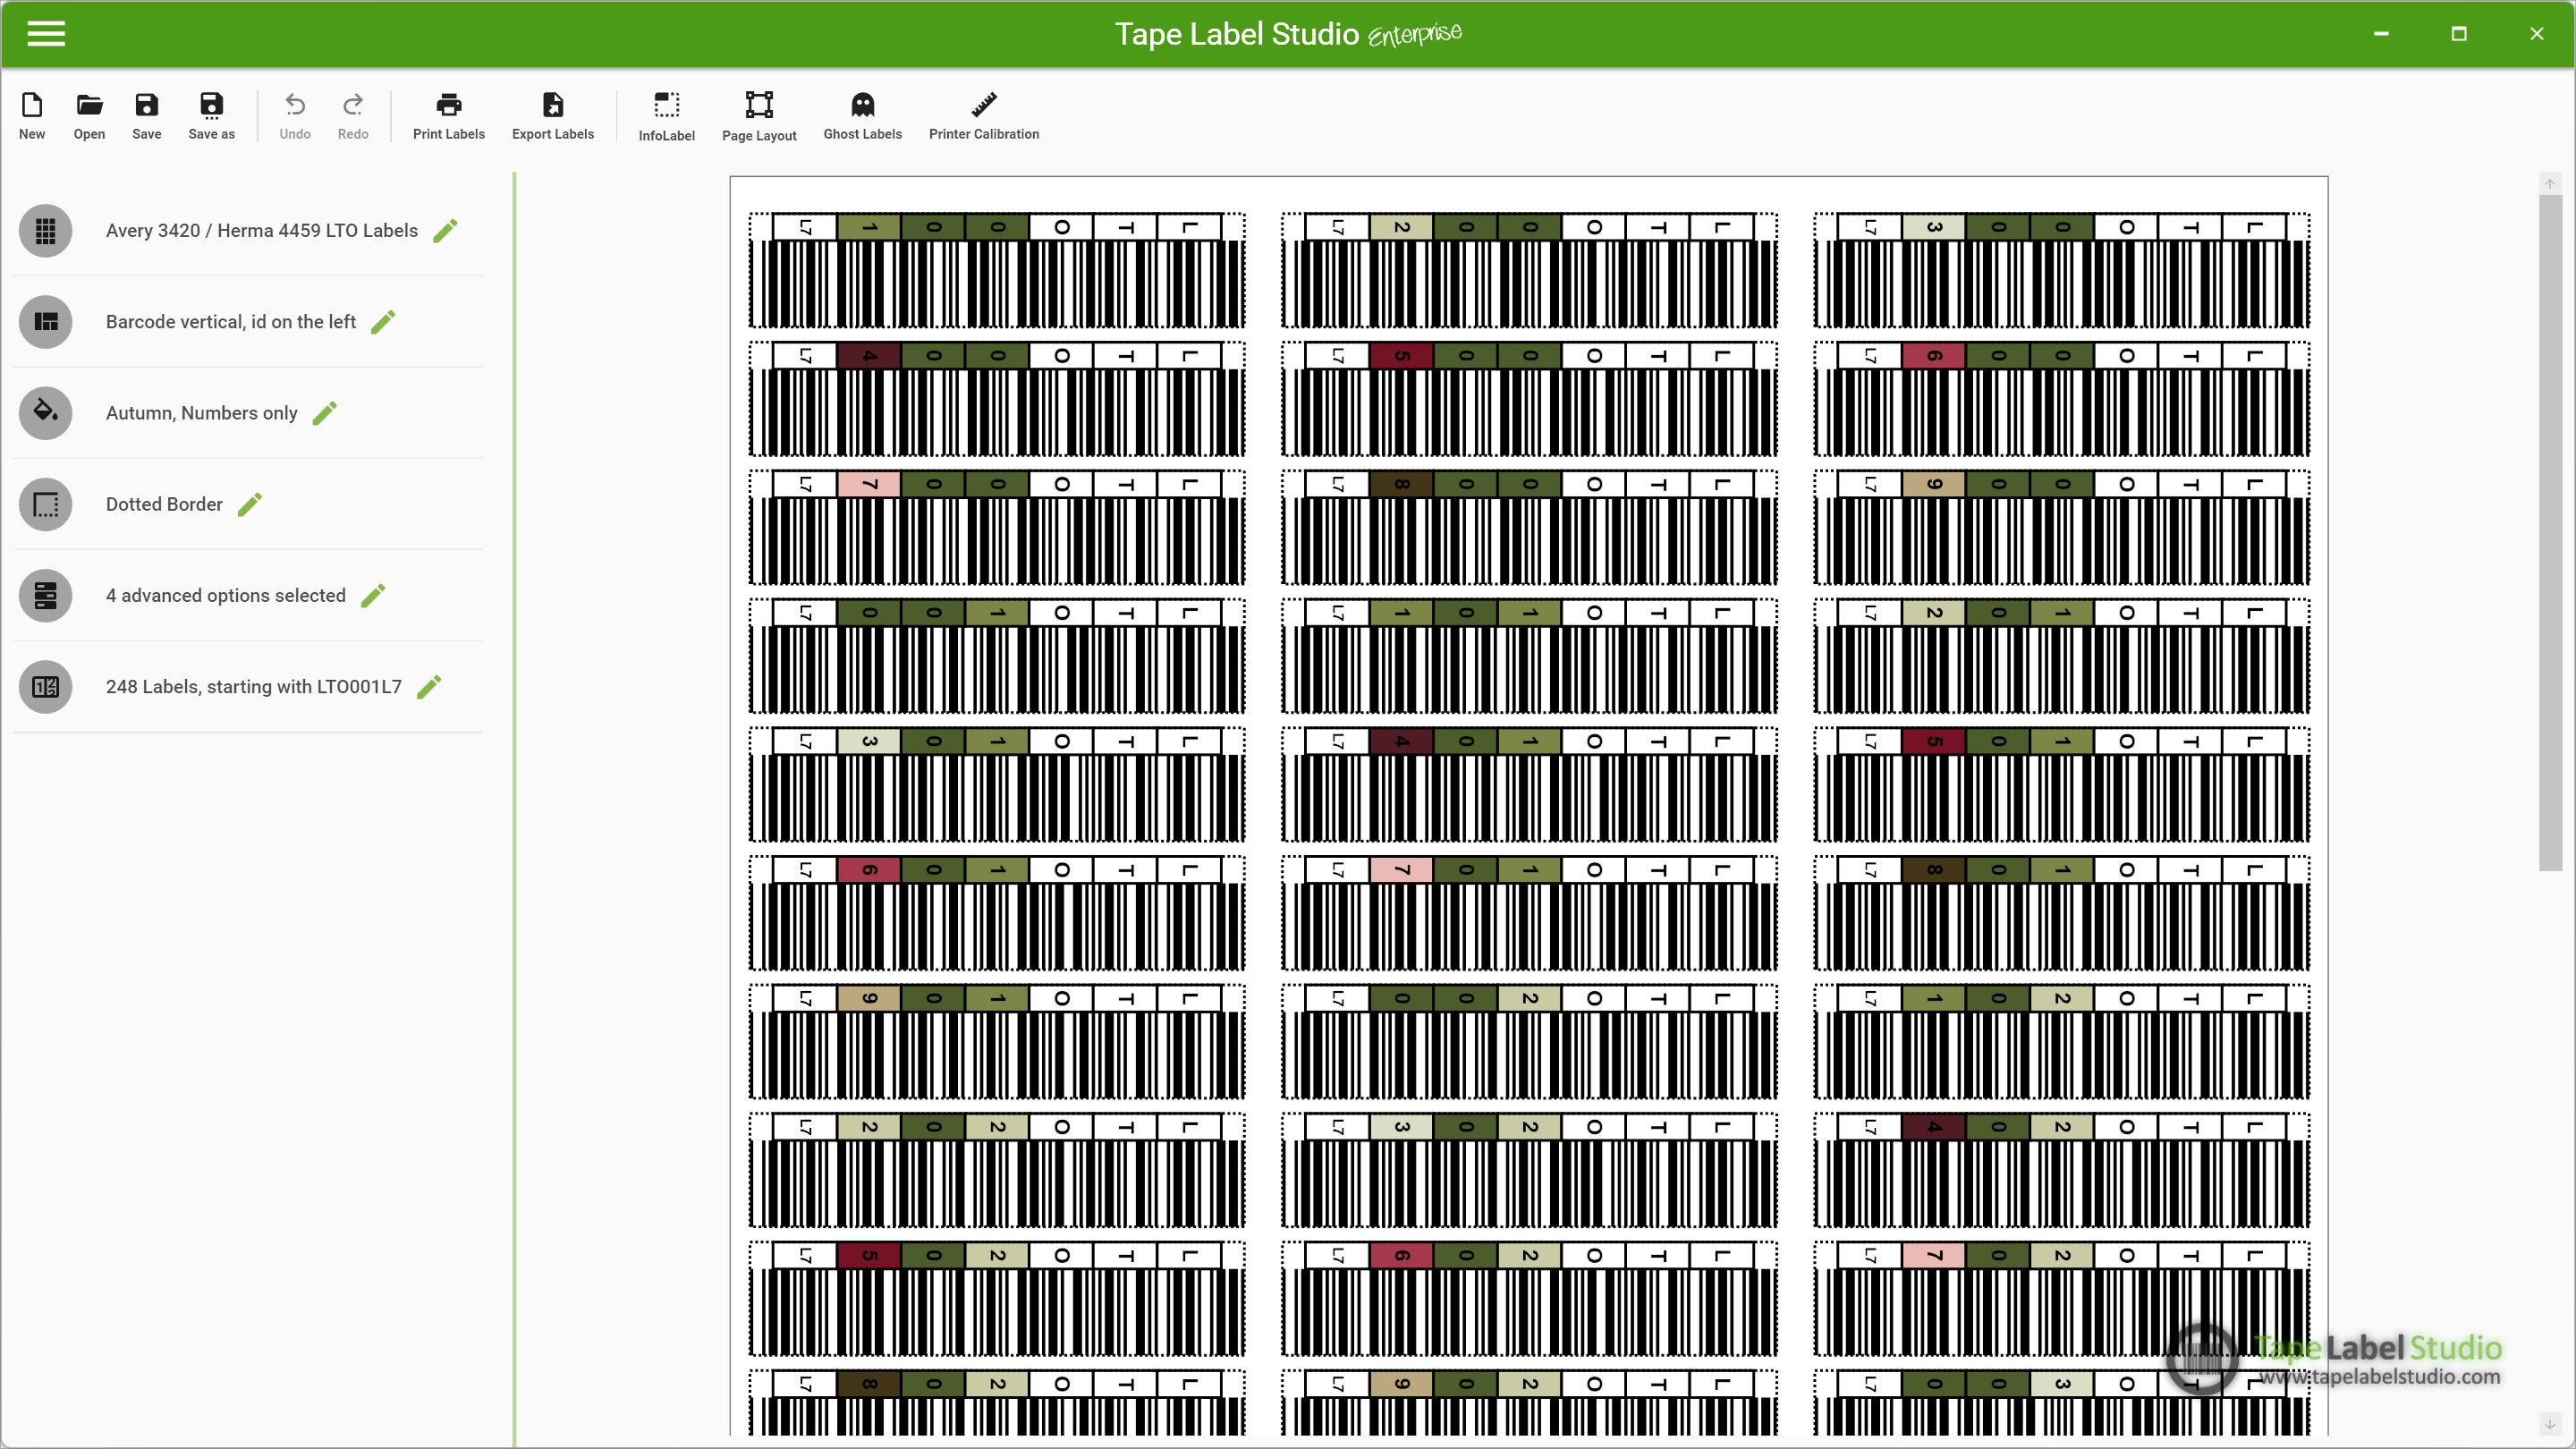The width and height of the screenshot is (2576, 1449).
Task: Edit Autumn color scheme with pencil
Action: [325, 413]
